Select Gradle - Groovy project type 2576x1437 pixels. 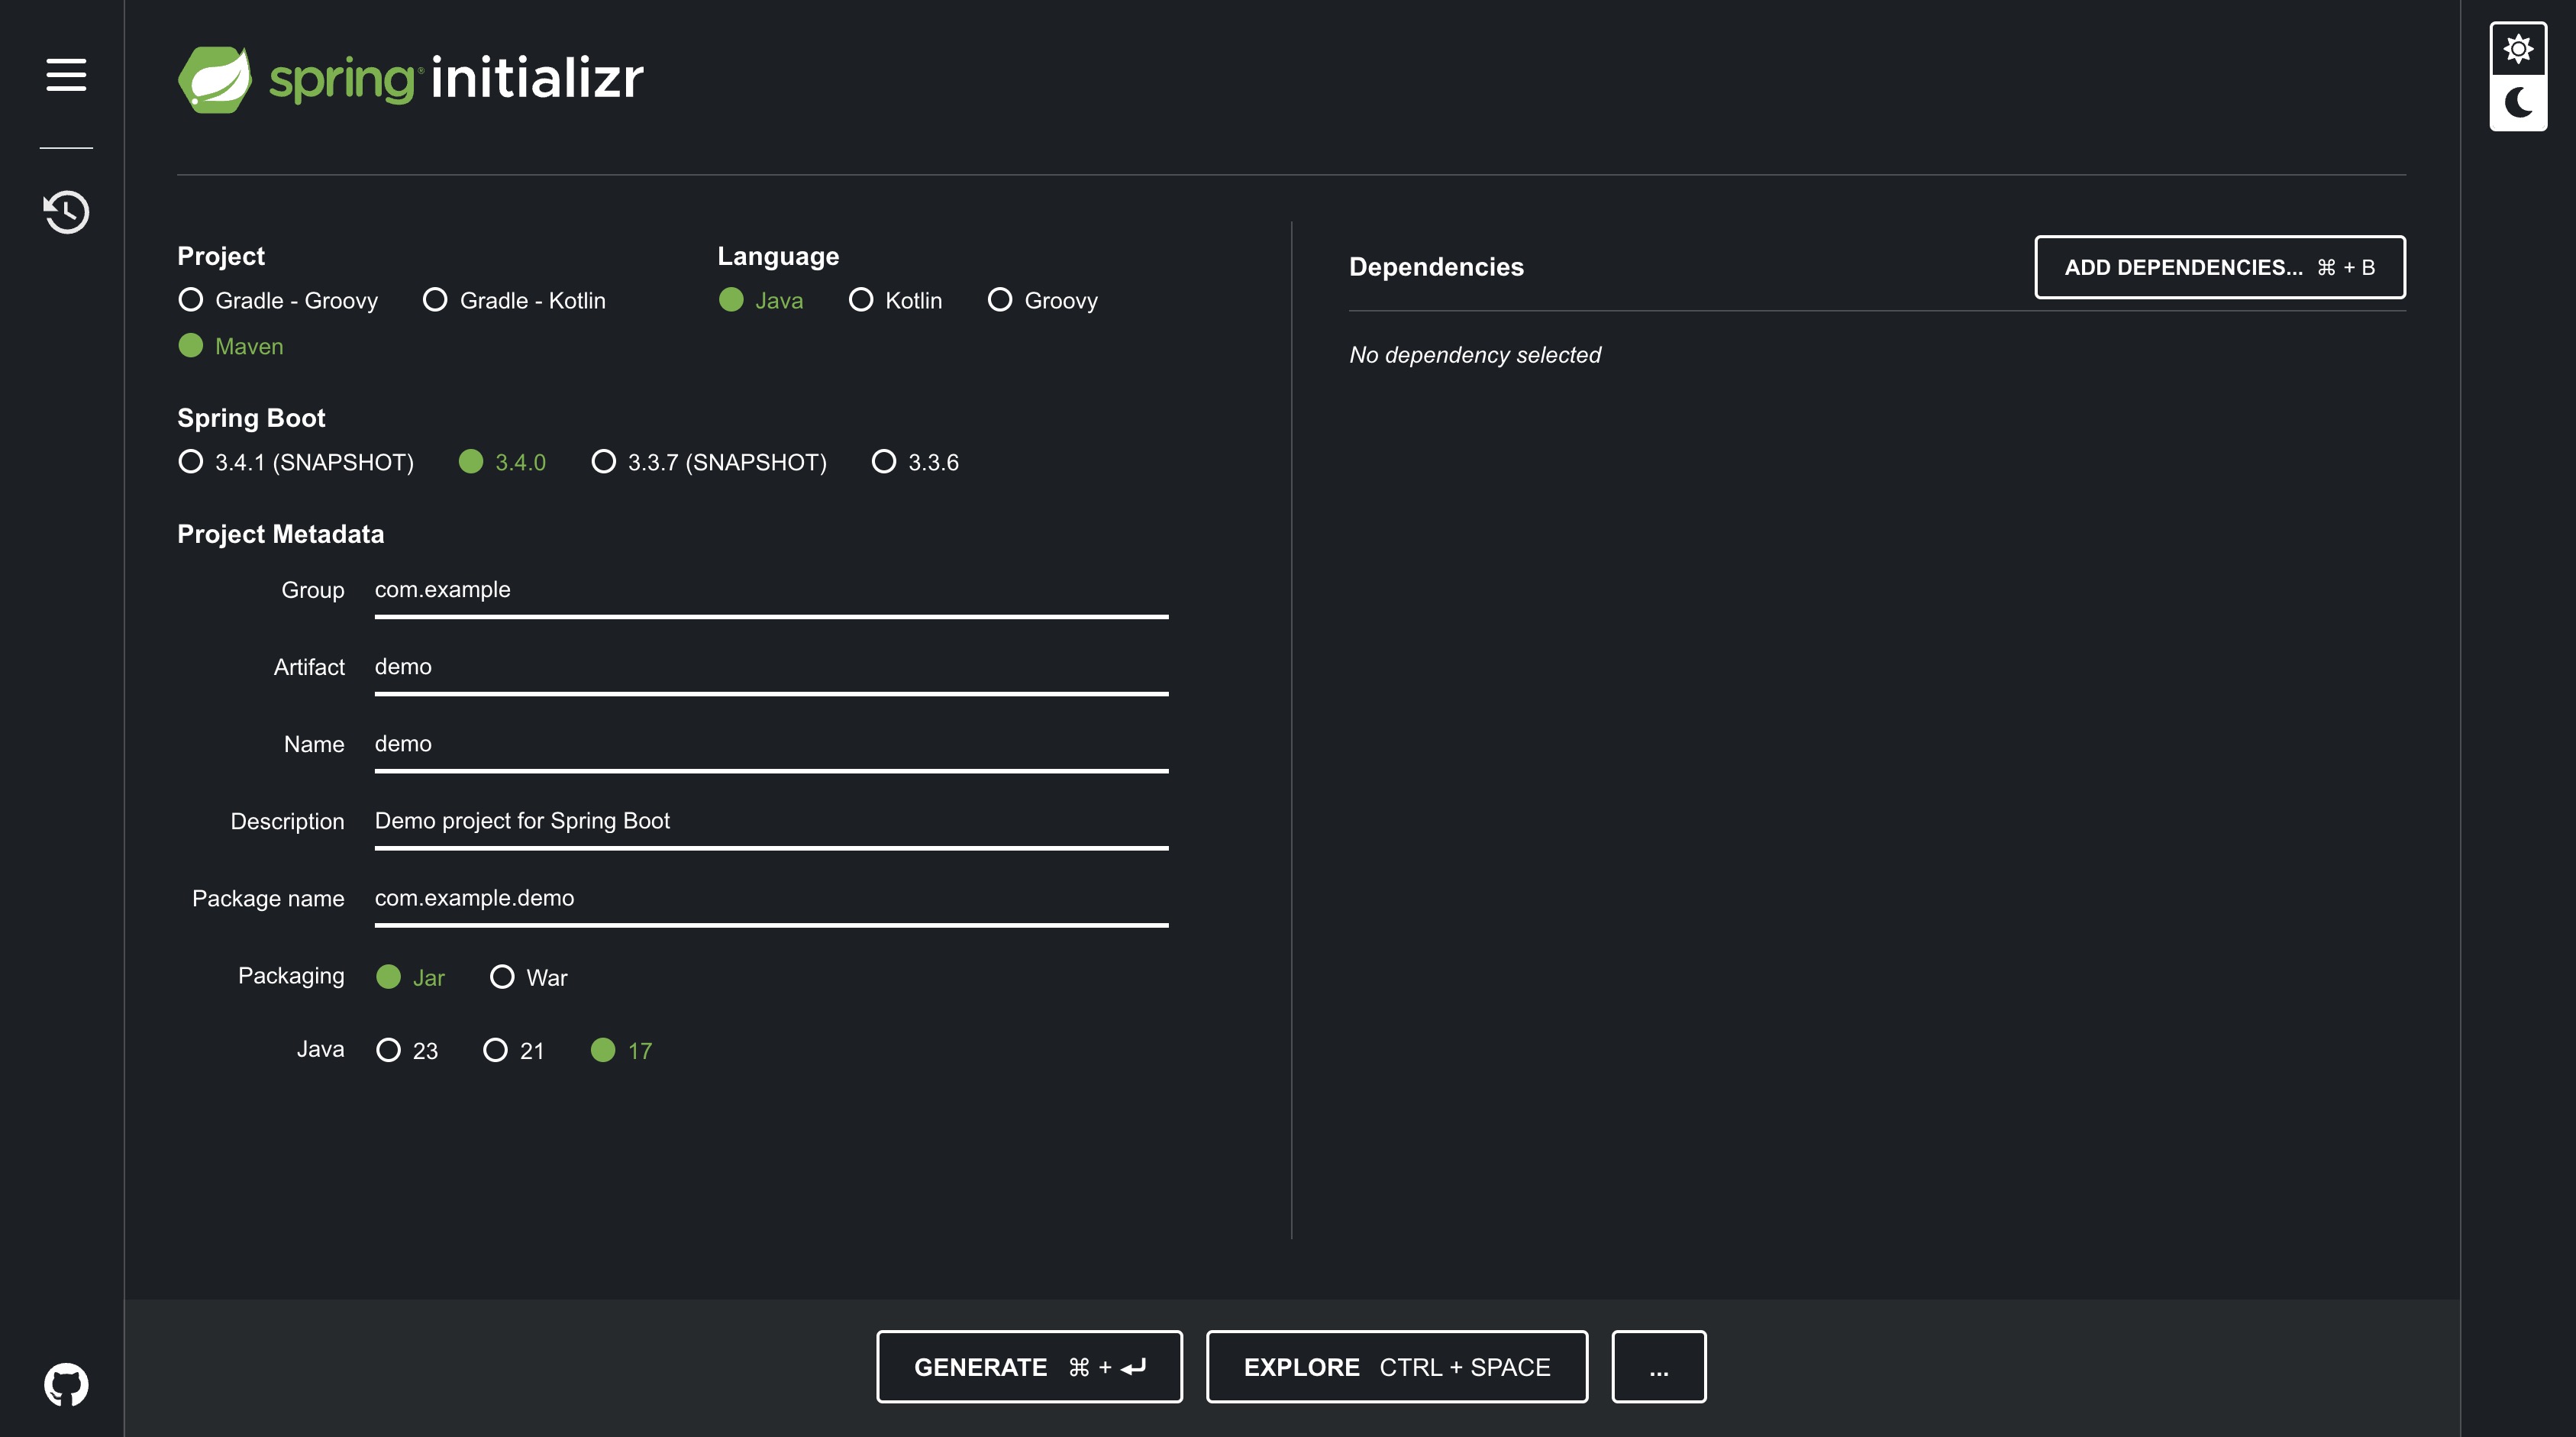click(278, 300)
